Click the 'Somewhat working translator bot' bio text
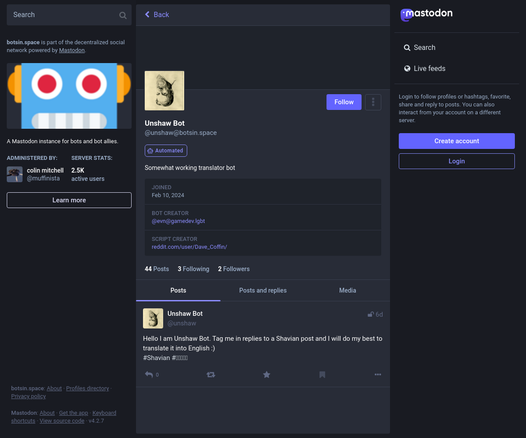 coord(190,168)
